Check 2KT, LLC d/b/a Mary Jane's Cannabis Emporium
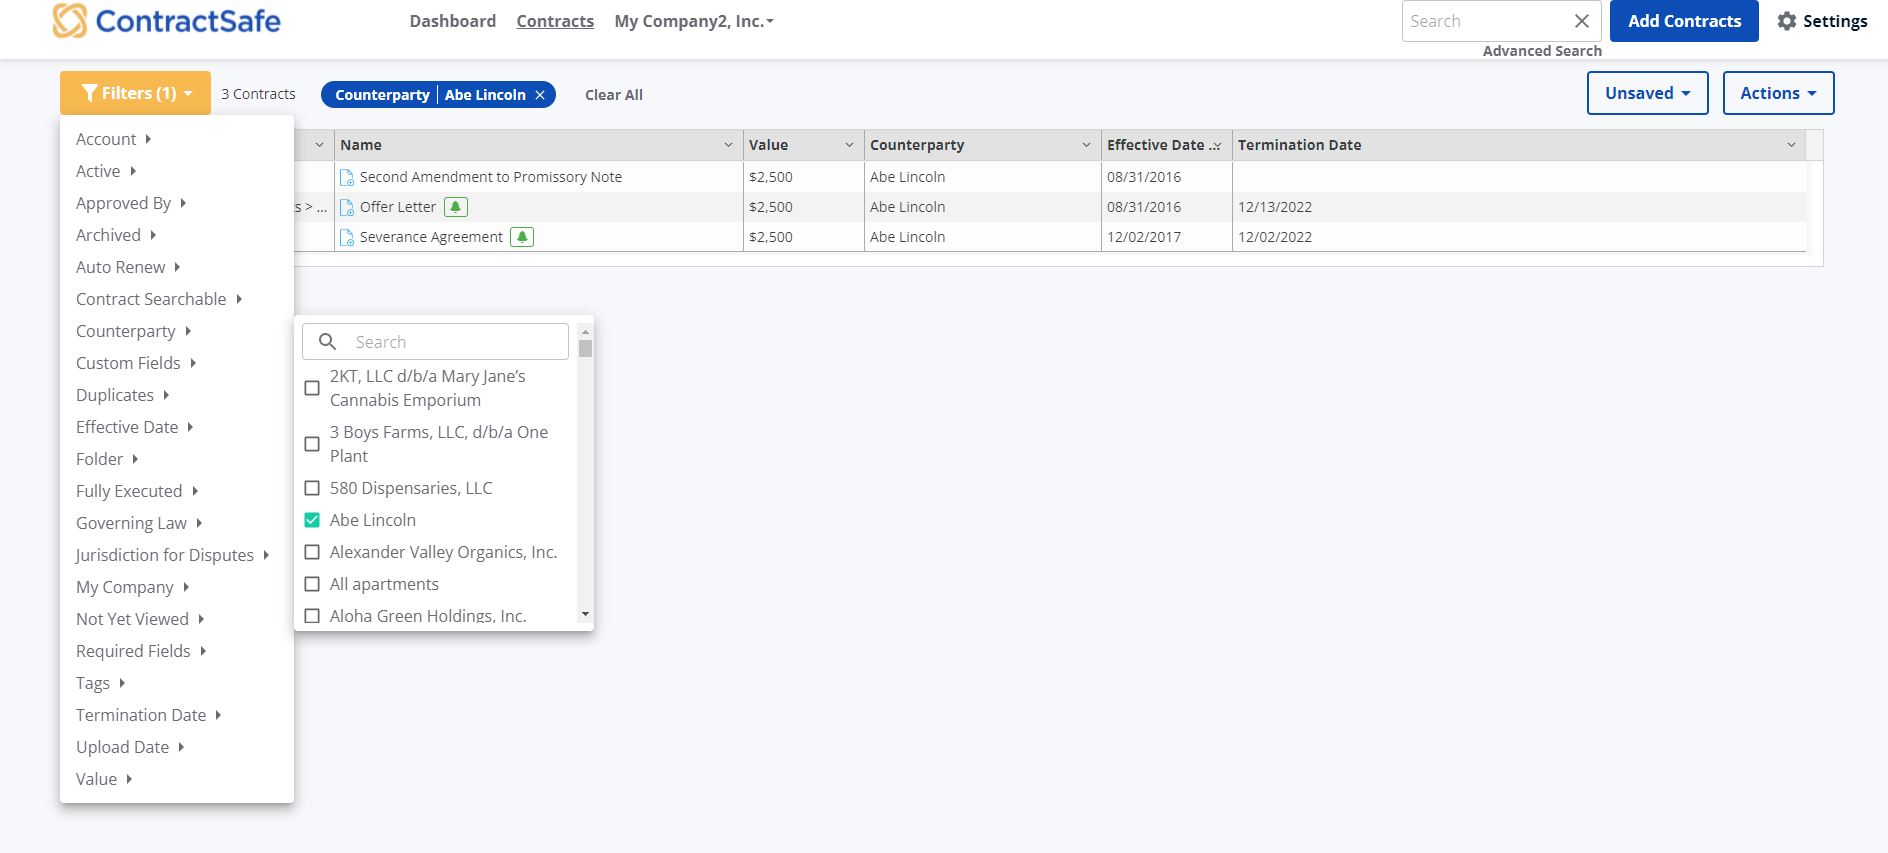Image resolution: width=1888 pixels, height=853 pixels. [312, 388]
